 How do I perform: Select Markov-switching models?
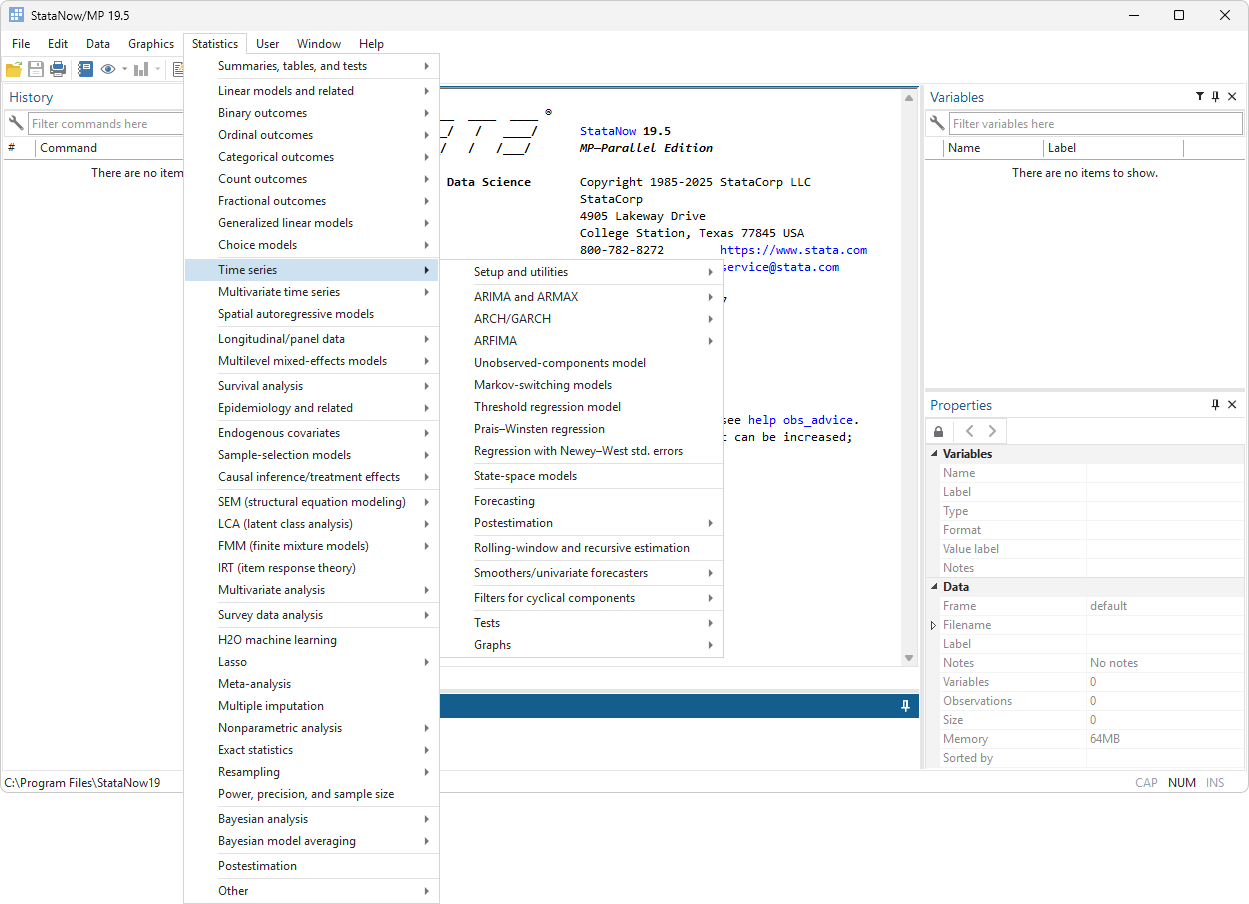[x=582, y=385]
